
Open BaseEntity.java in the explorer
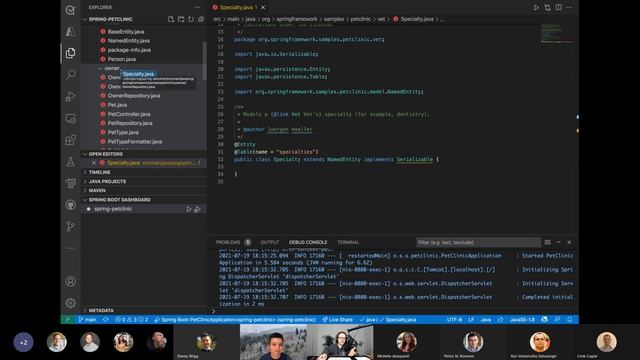[x=126, y=32]
